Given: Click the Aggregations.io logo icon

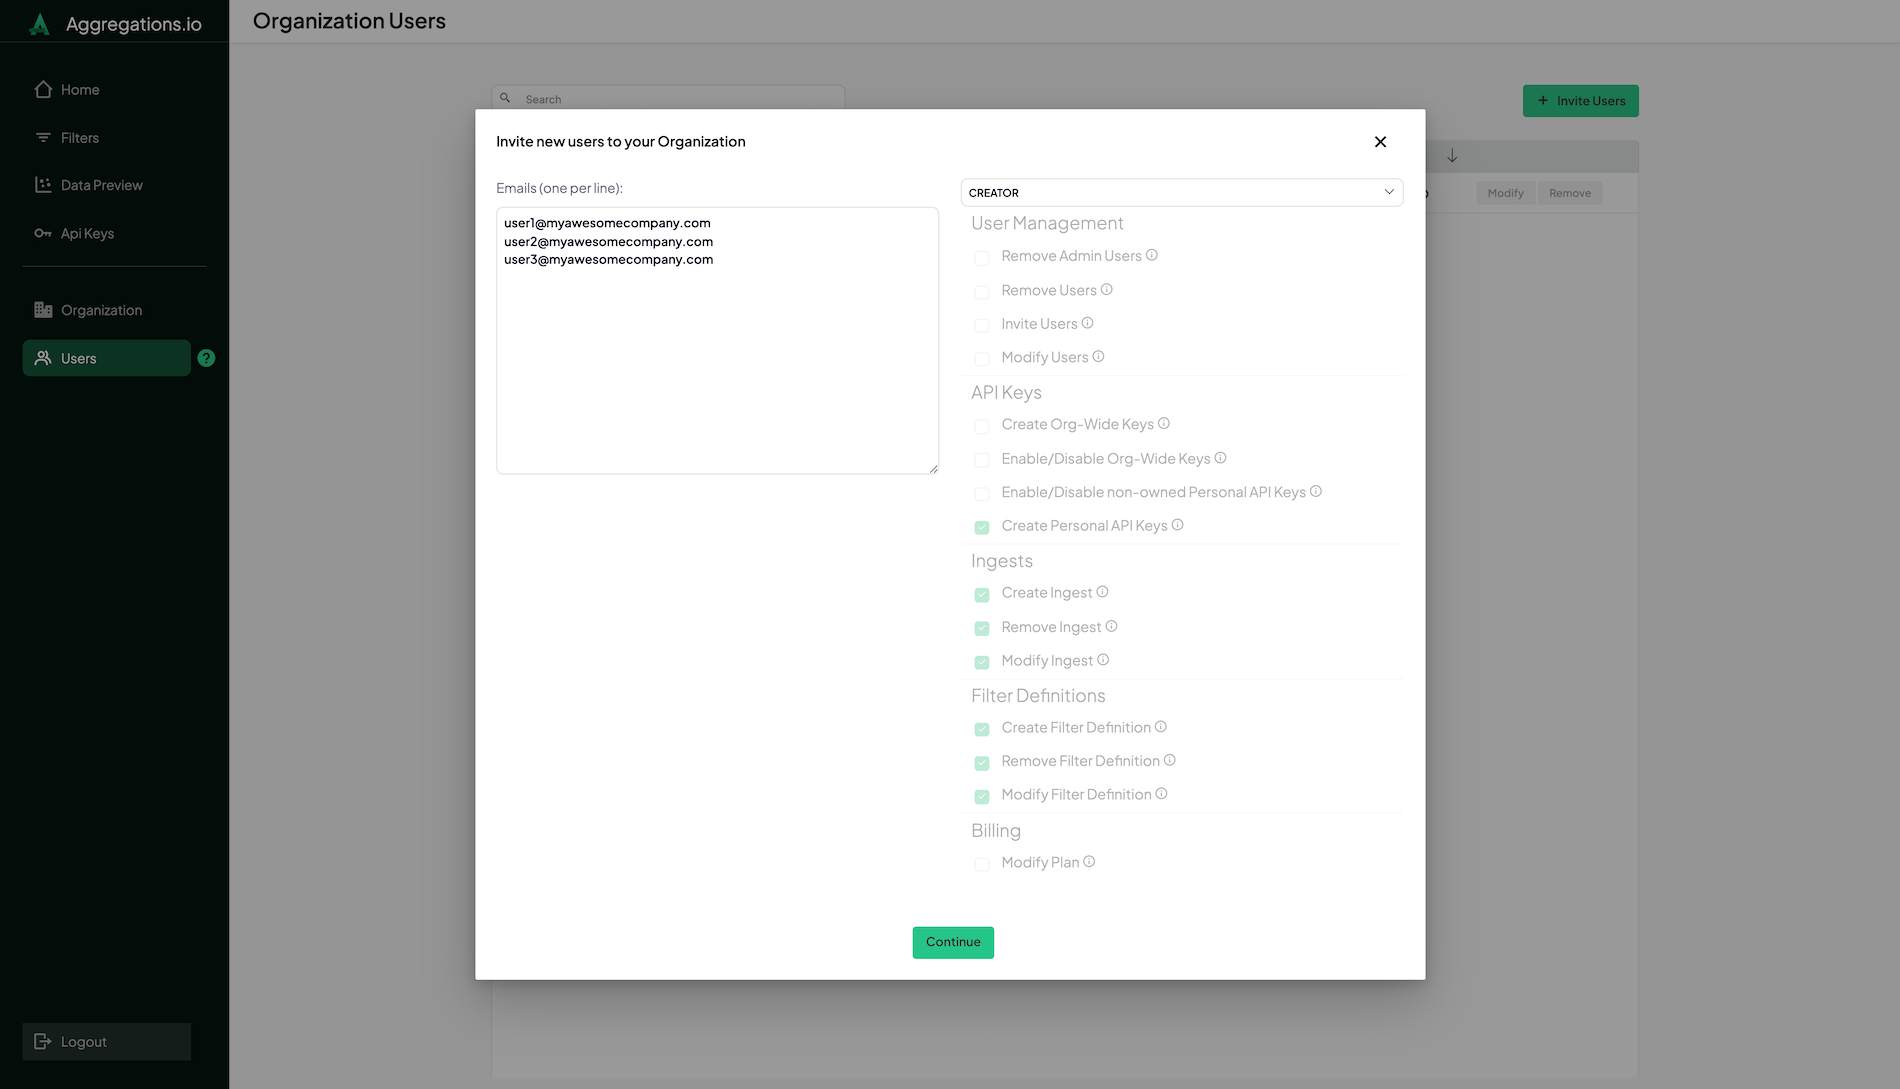Looking at the screenshot, I should click(x=40, y=24).
